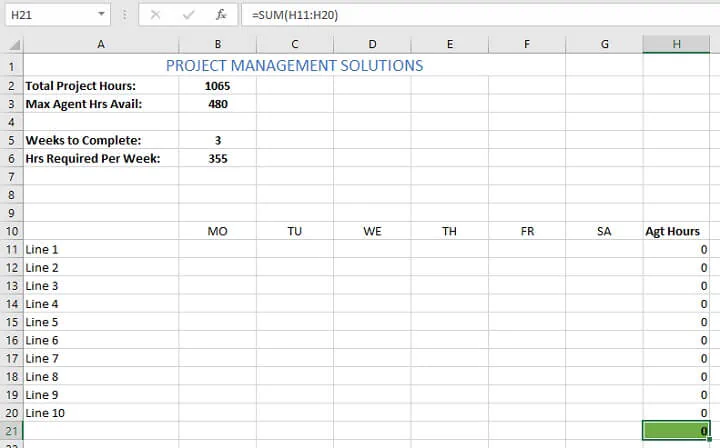The height and width of the screenshot is (448, 720).
Task: Select column G header
Action: [604, 45]
